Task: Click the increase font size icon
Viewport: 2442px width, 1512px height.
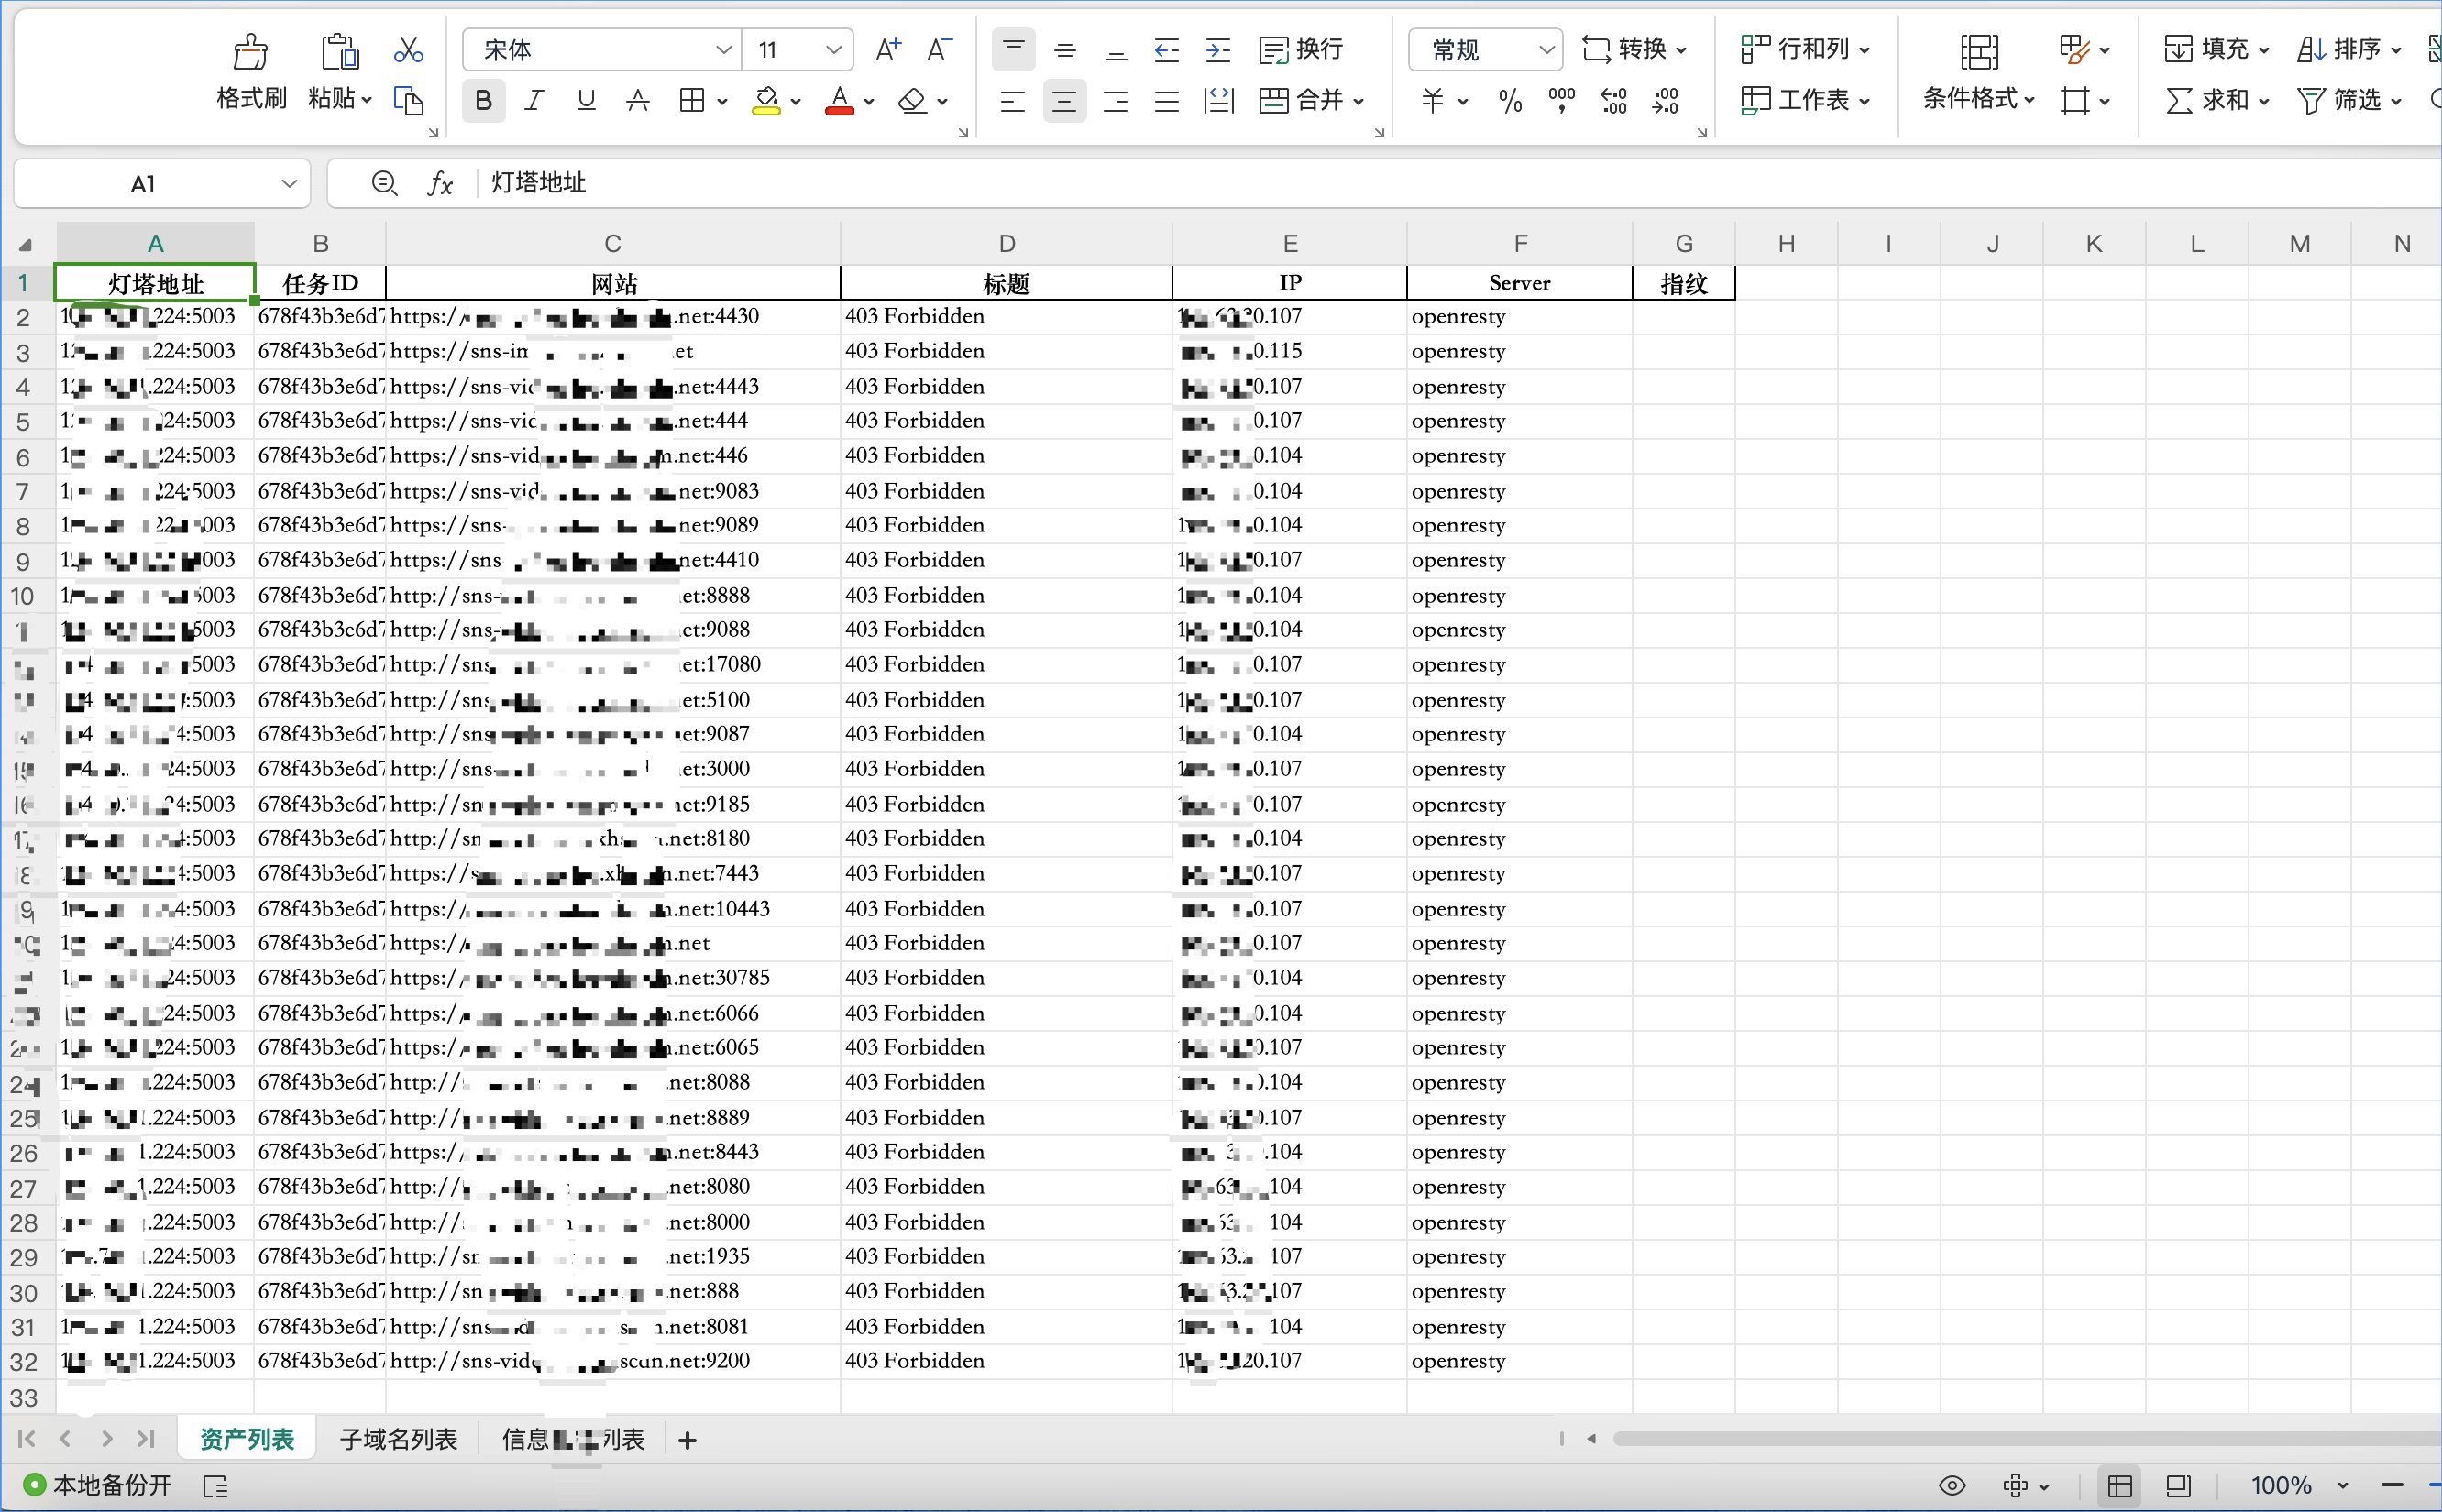Action: pos(887,50)
